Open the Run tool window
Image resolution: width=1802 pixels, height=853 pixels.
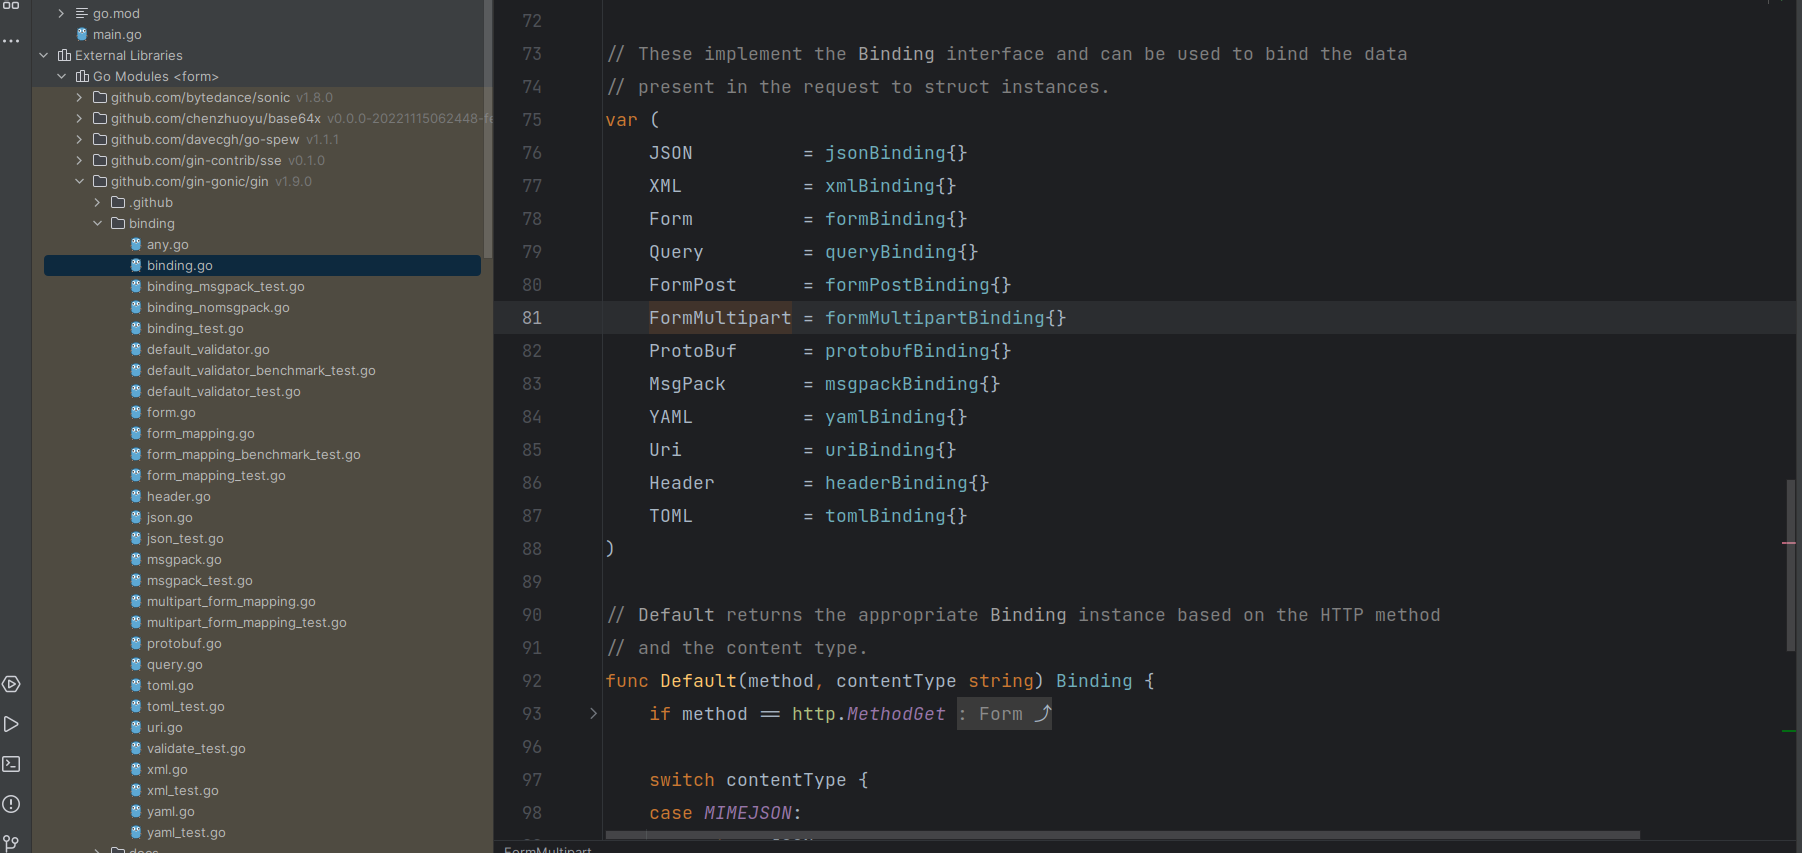(x=11, y=724)
